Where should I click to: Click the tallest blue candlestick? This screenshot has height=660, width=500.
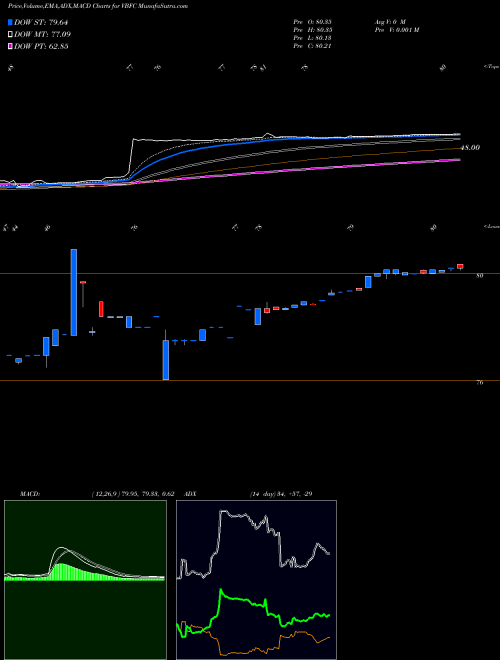pos(74,293)
